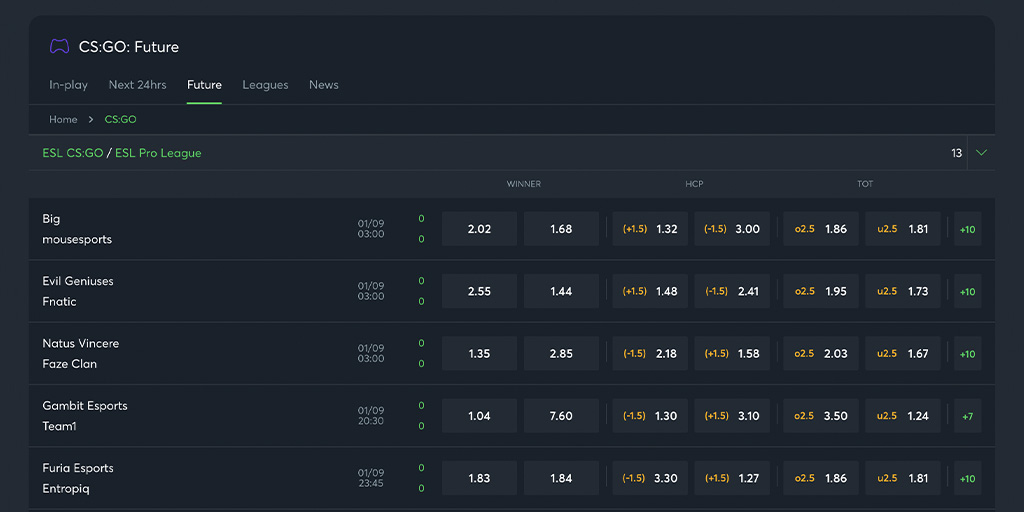
Task: Select Evil Geniuses handicap (+1.5) 1.48
Action: 650,291
